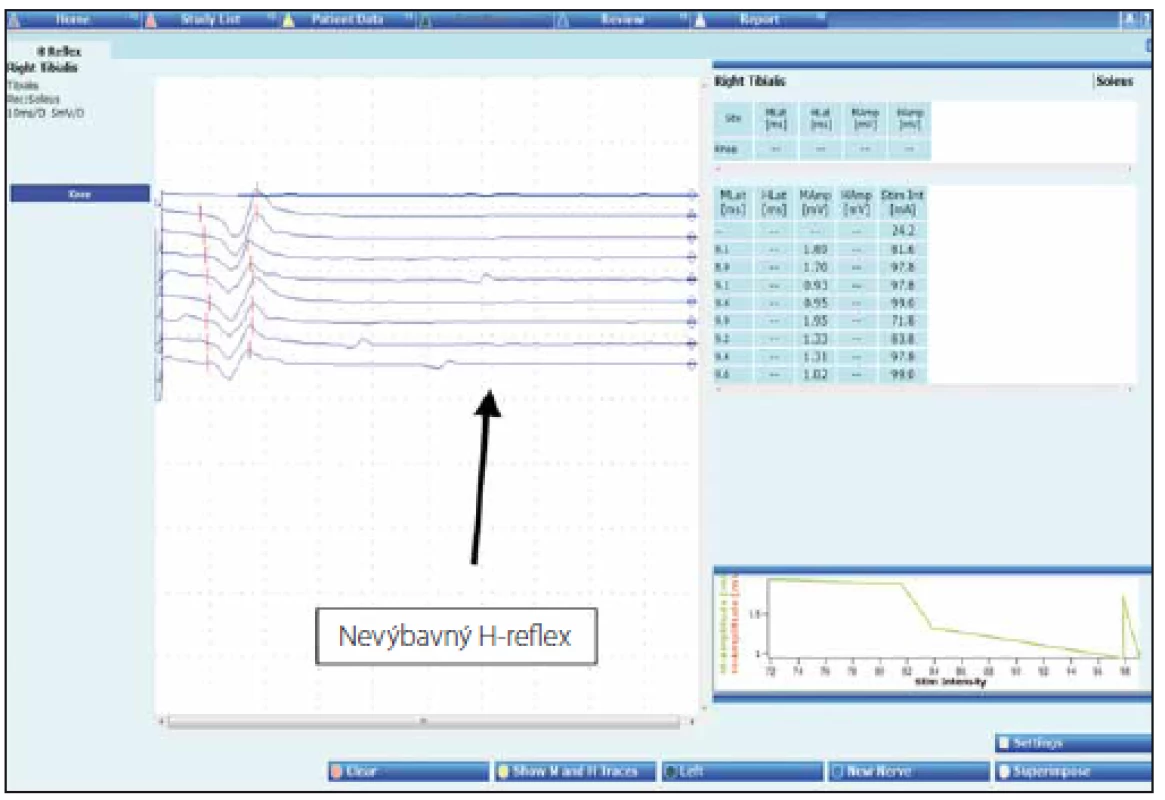Click the Left side button

(743, 772)
